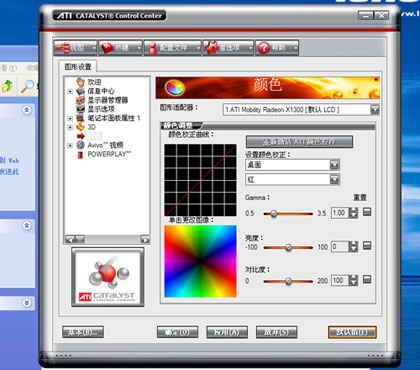Click the Avivo video icon in tree

pos(81,145)
